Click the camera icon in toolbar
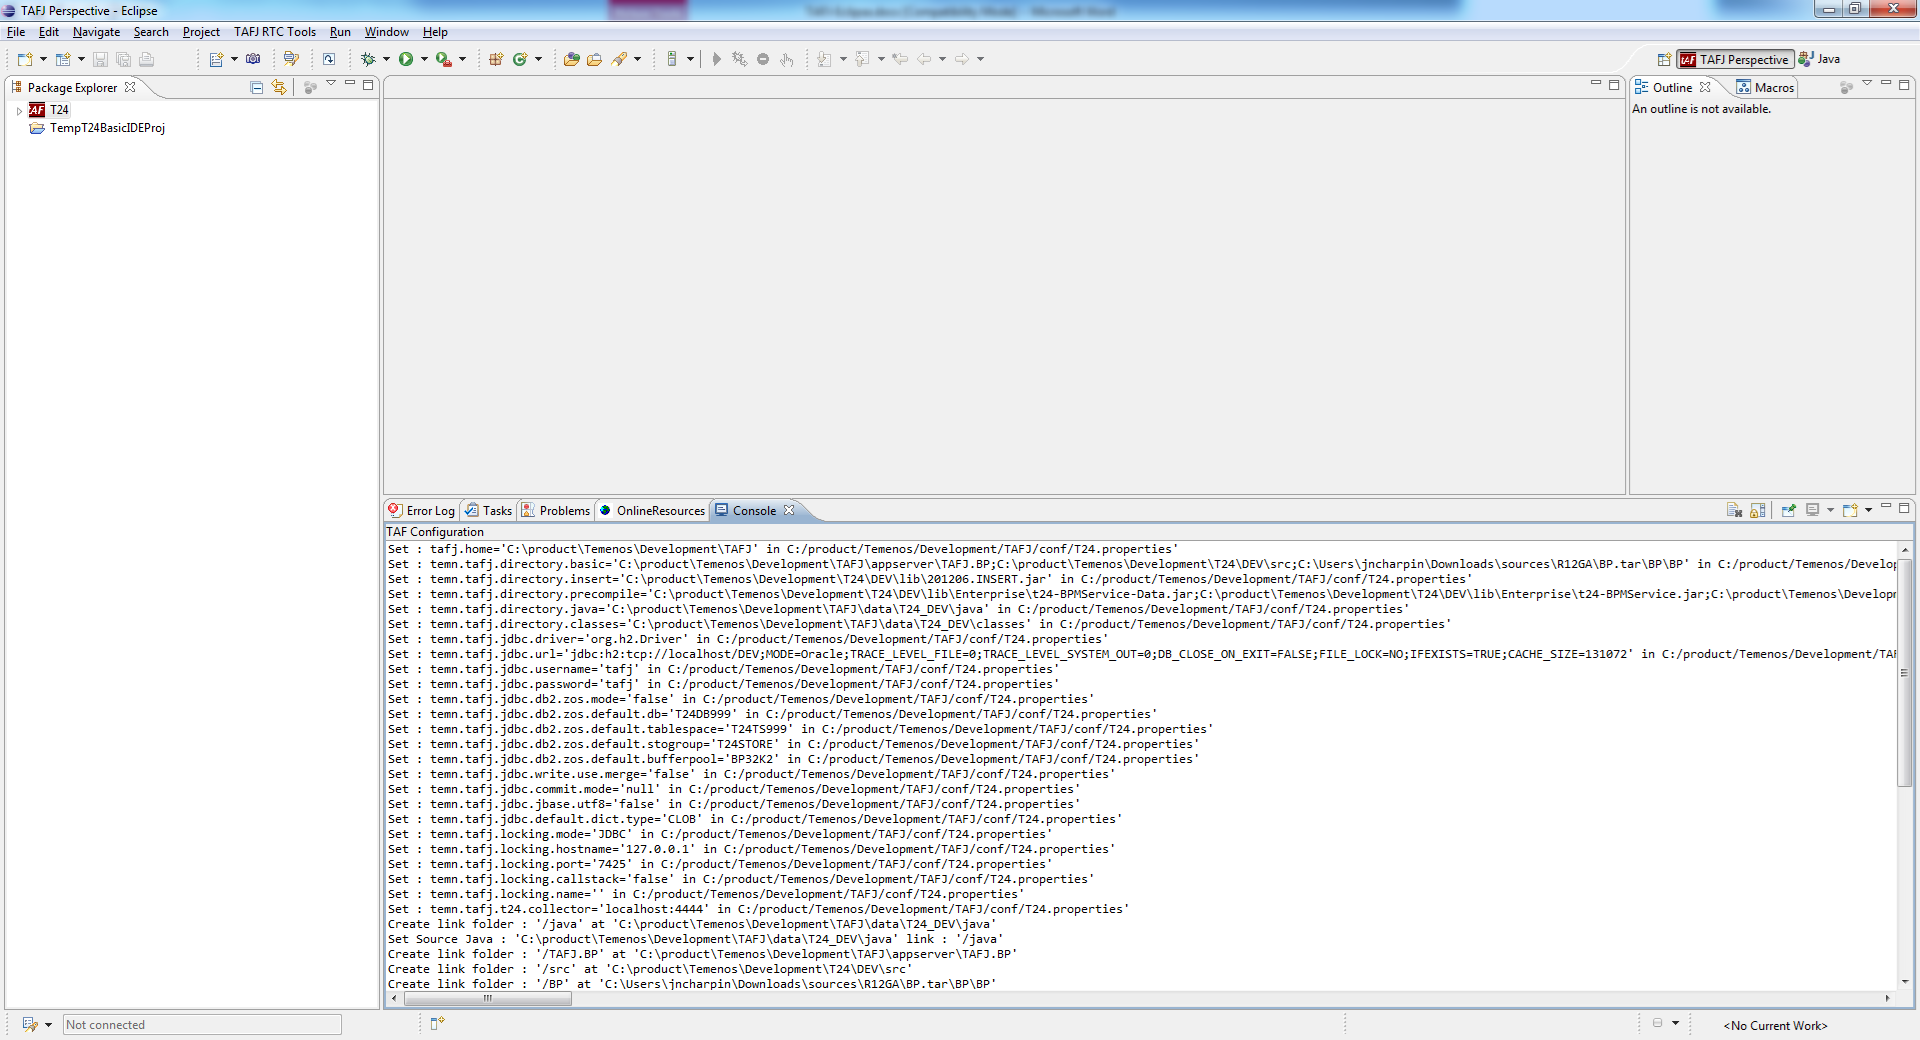The height and width of the screenshot is (1040, 1920). tap(253, 59)
